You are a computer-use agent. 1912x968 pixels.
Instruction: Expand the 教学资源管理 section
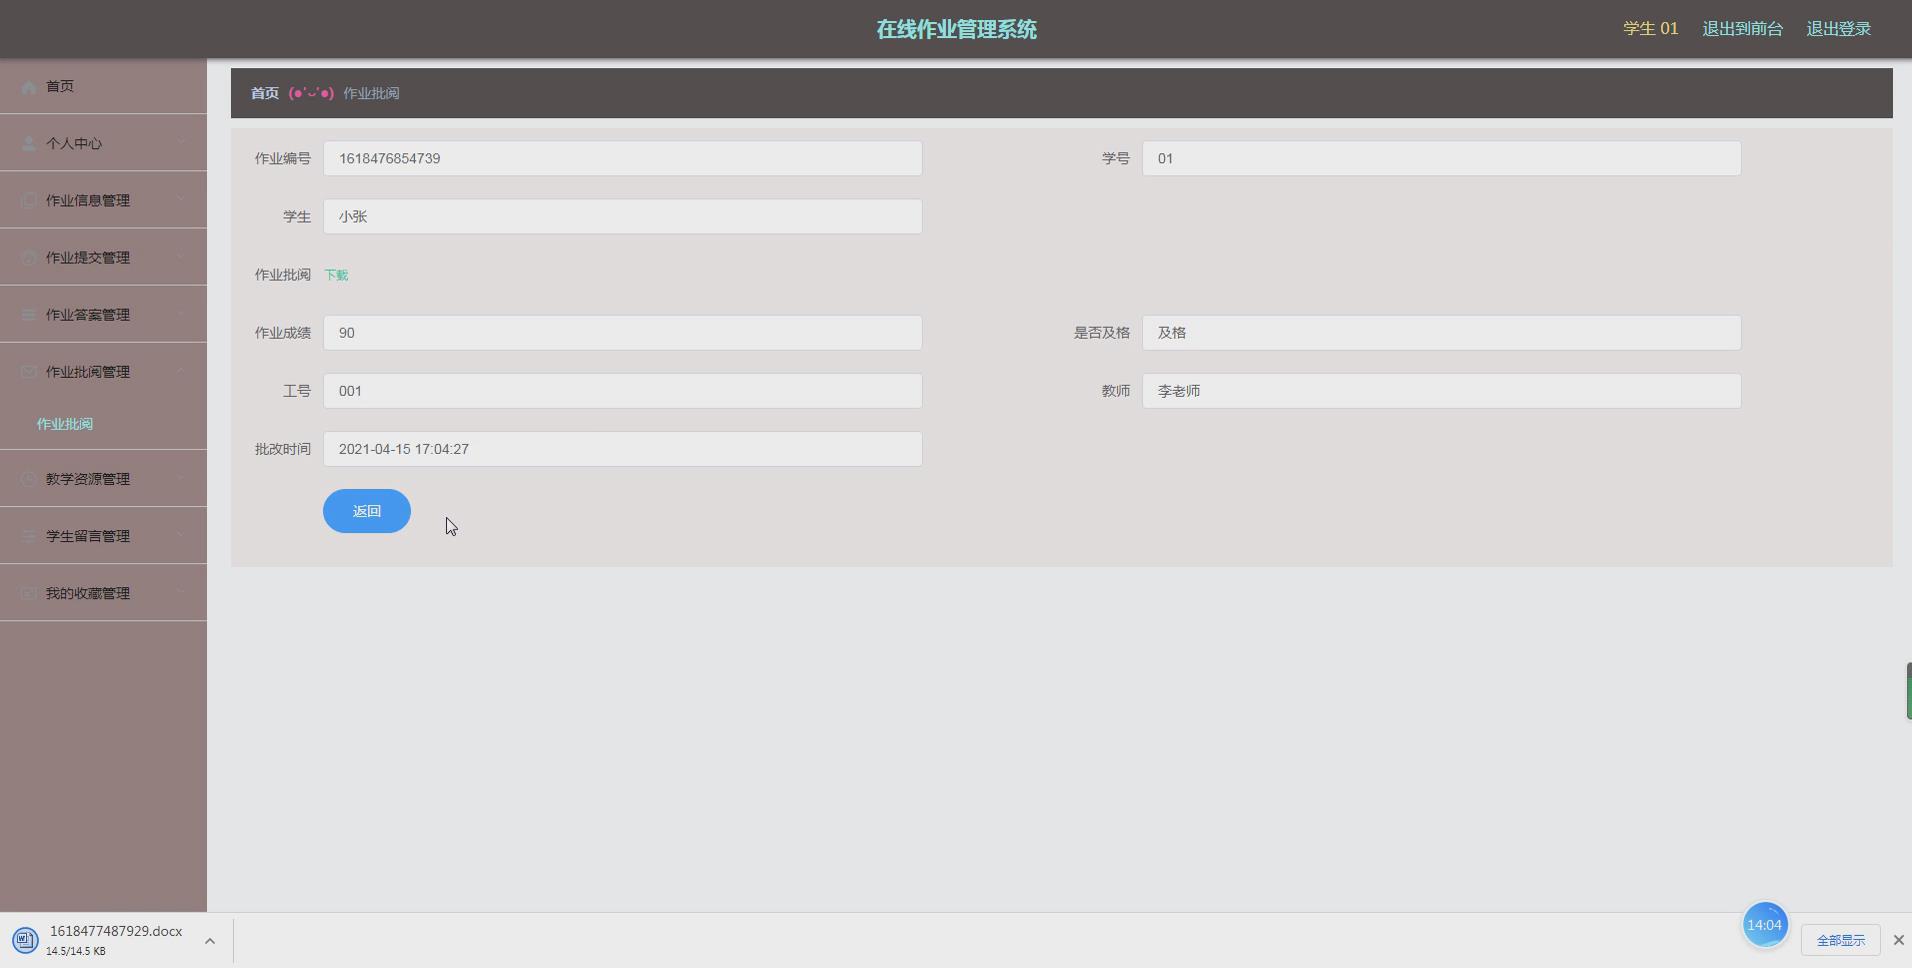click(180, 478)
